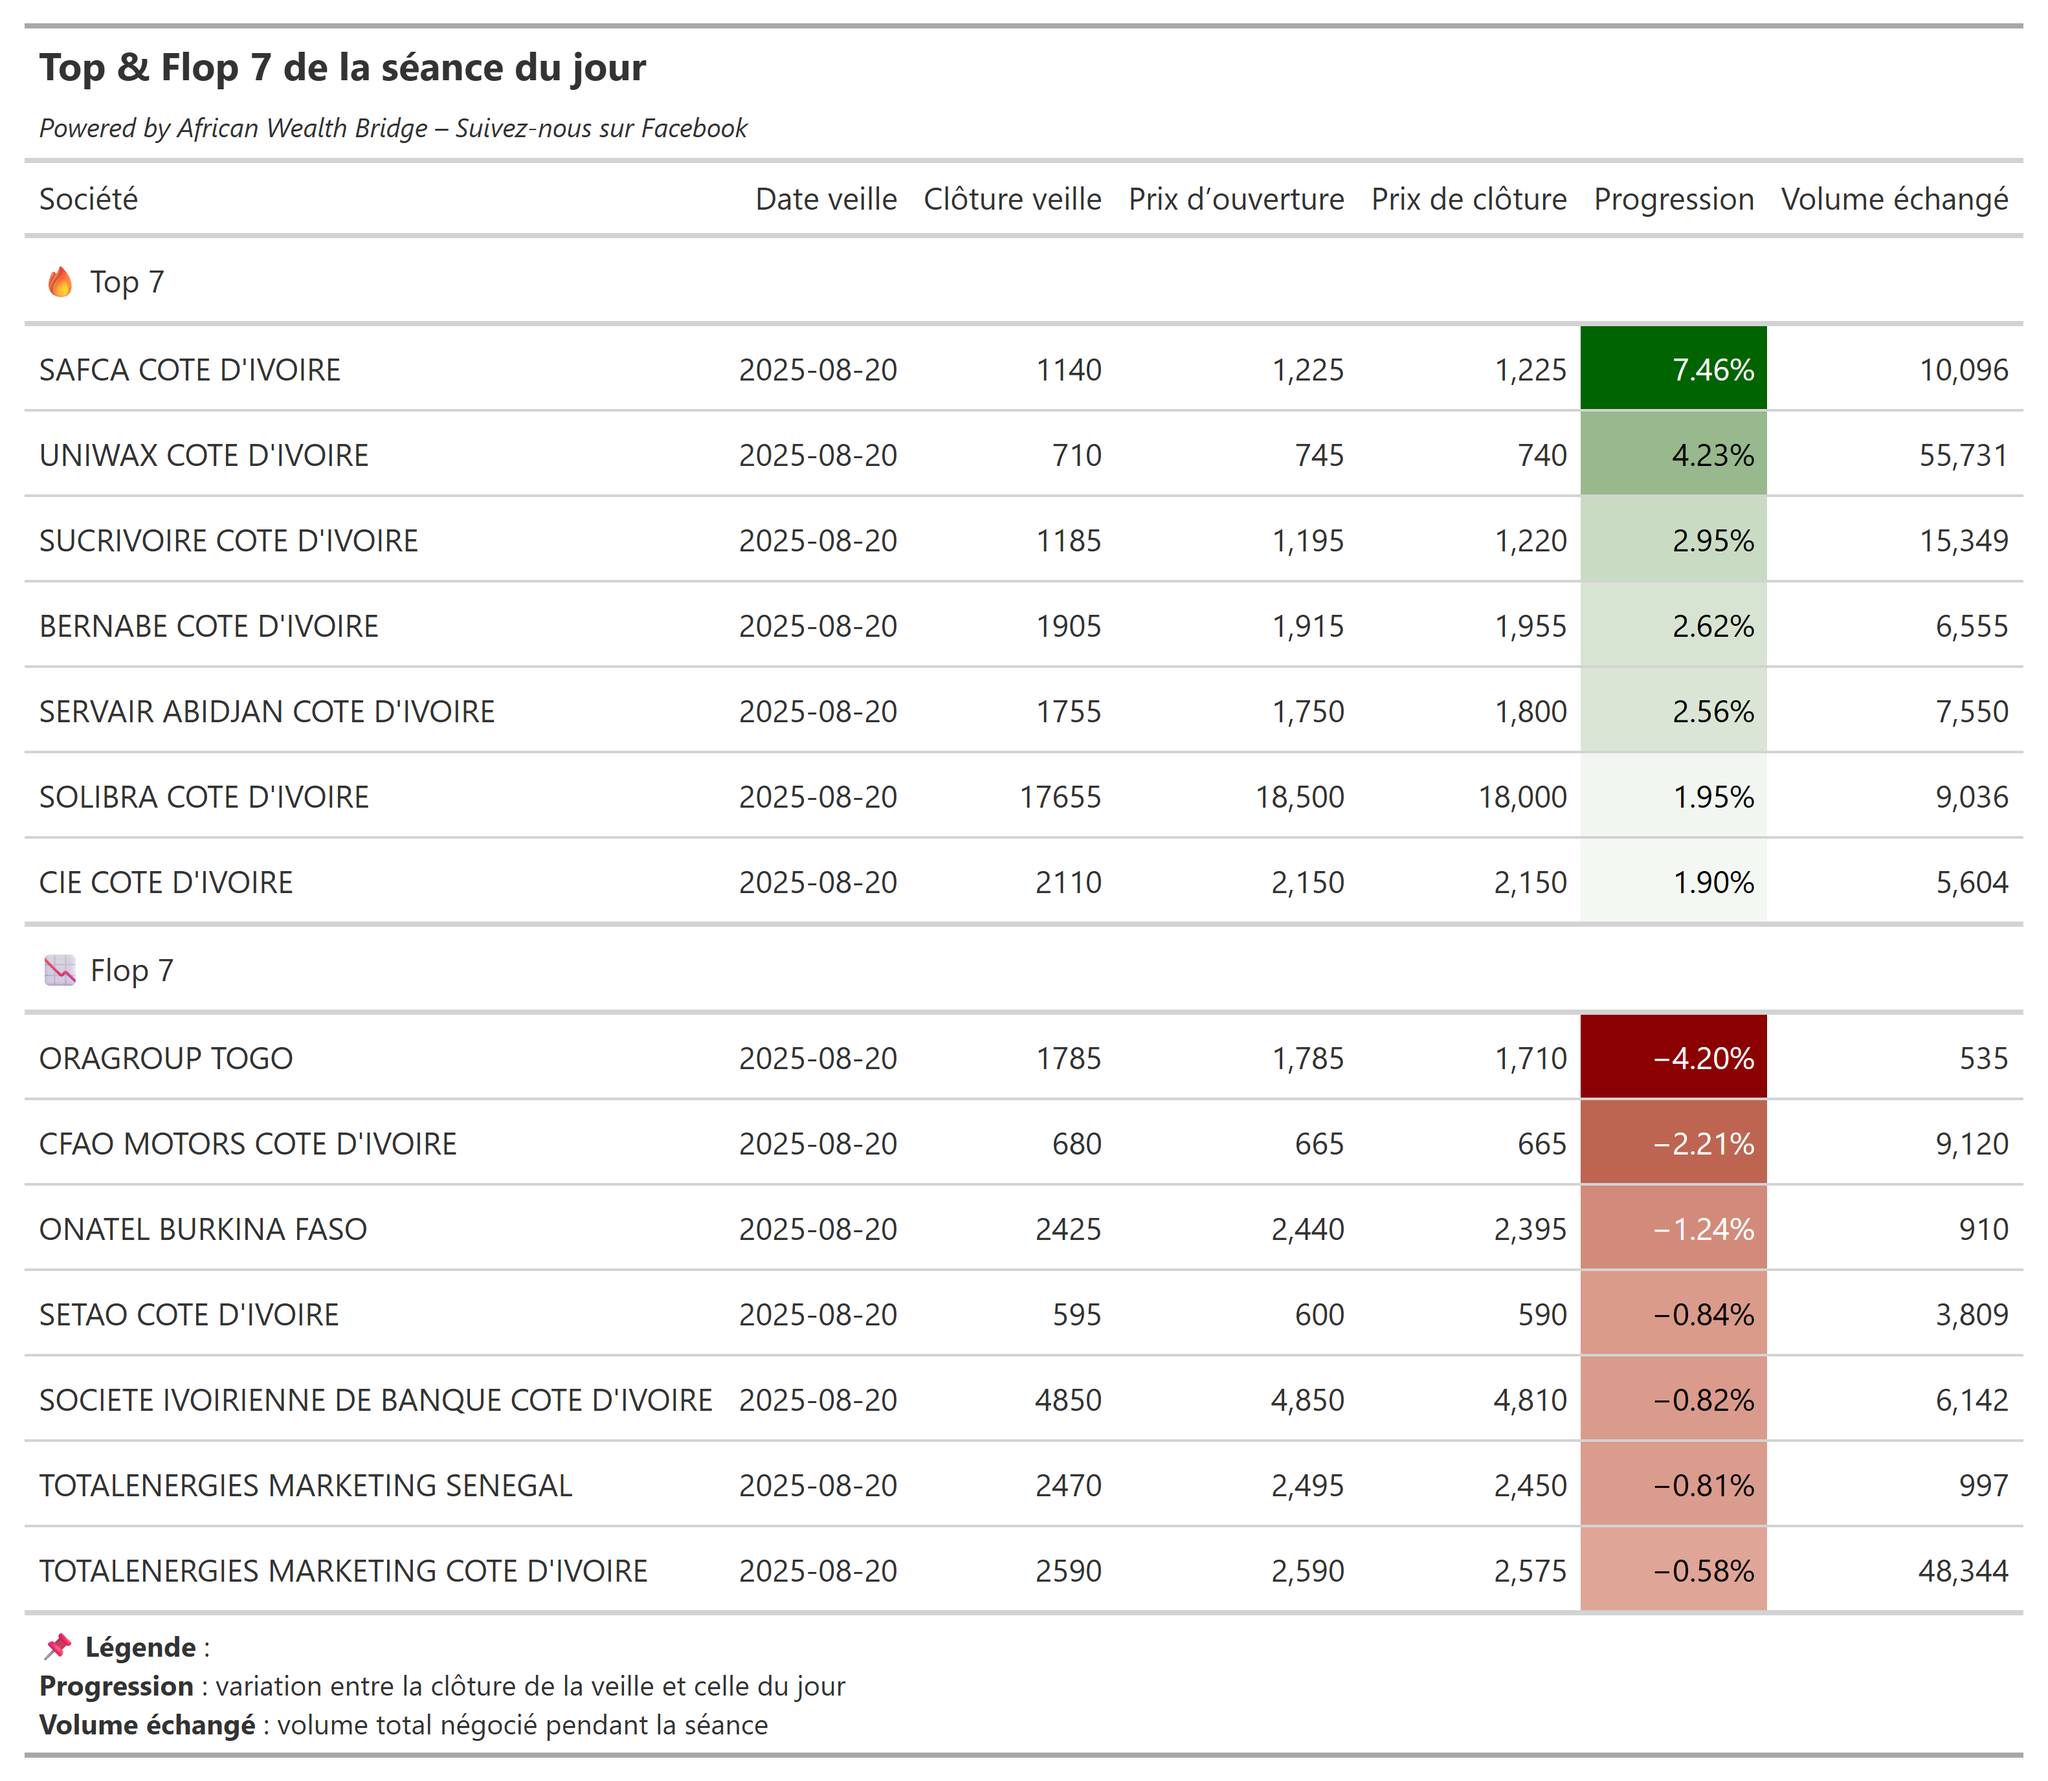Screen dimensions: 2048x1781
Task: Click the −2.21% cell for CFAO MOTORS
Action: click(x=1673, y=1143)
